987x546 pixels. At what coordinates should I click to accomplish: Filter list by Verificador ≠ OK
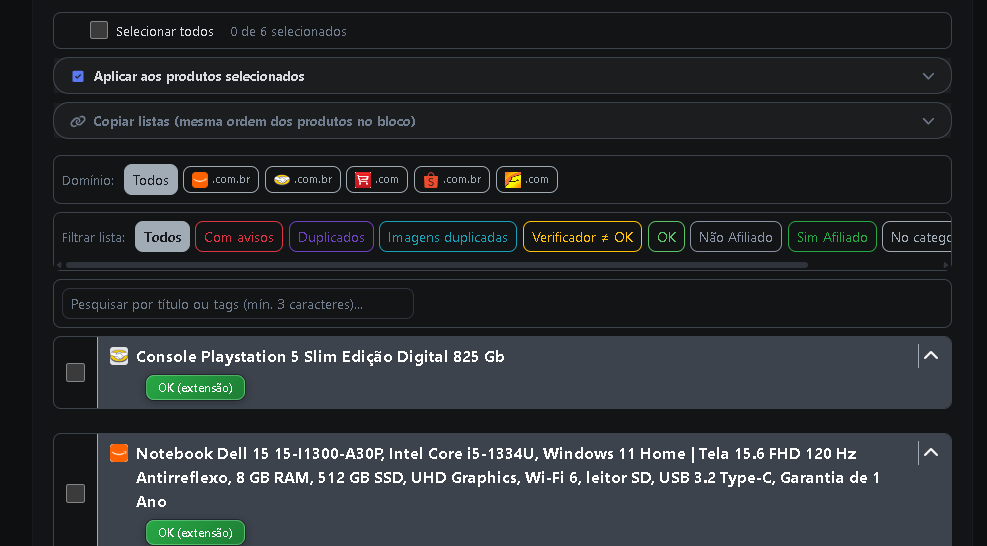tap(582, 237)
